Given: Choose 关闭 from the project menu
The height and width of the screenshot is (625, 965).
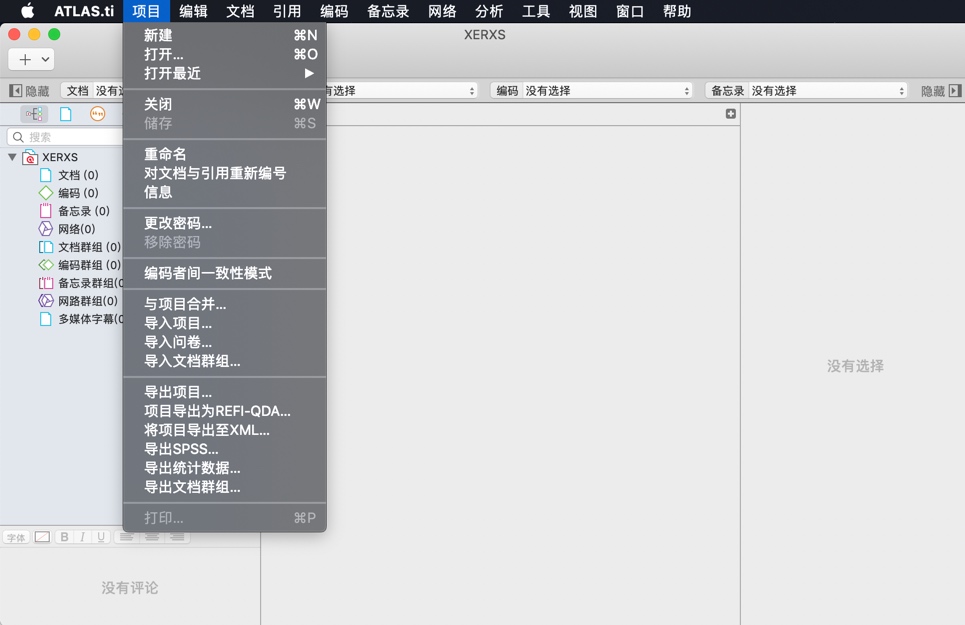Looking at the screenshot, I should tap(225, 104).
